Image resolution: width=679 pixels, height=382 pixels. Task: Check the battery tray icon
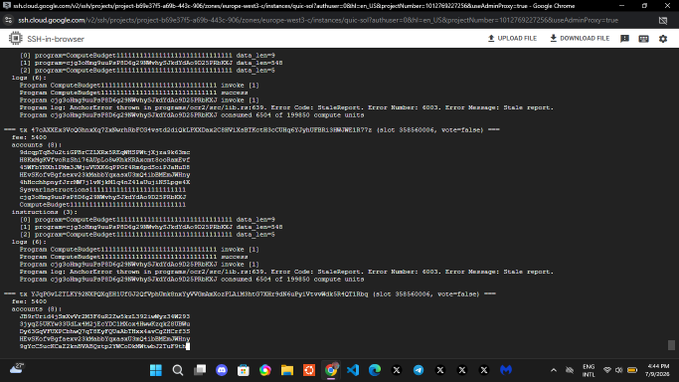(x=632, y=370)
